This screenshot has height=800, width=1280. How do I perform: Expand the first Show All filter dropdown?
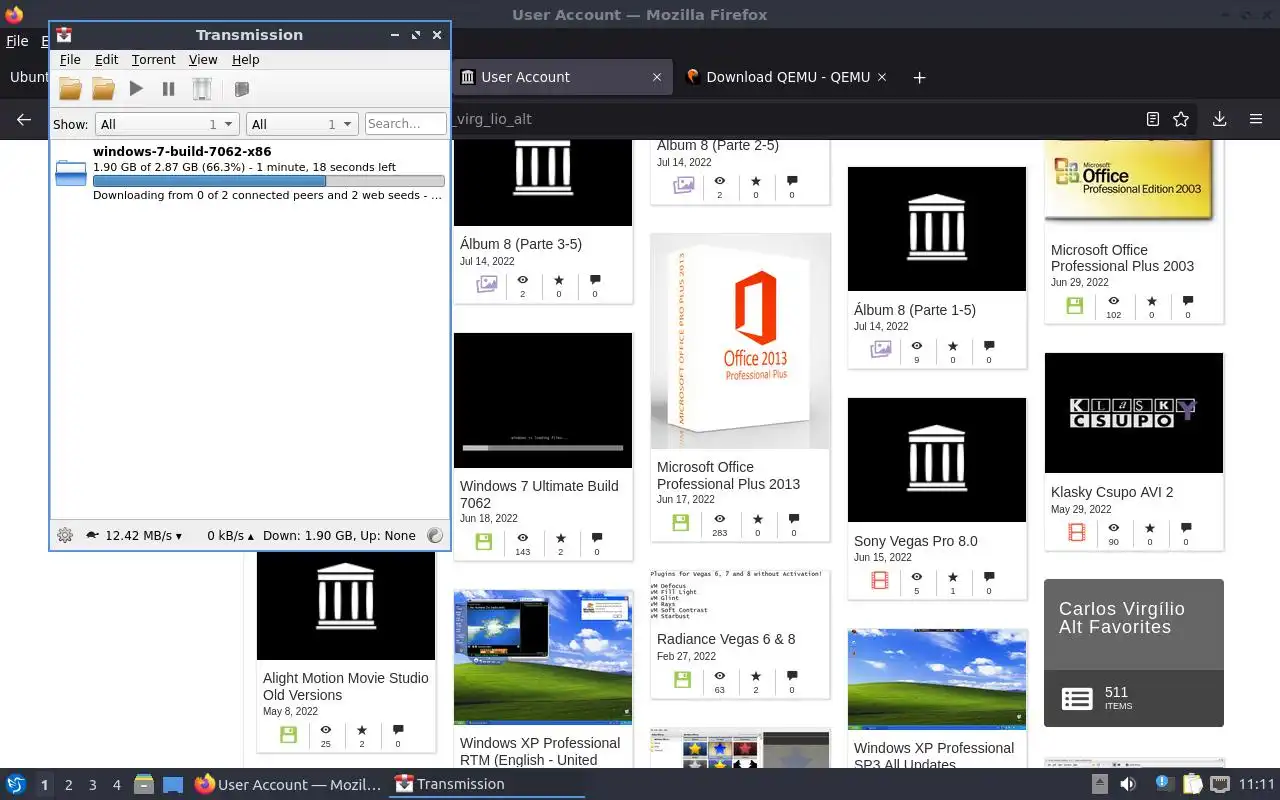[x=166, y=124]
